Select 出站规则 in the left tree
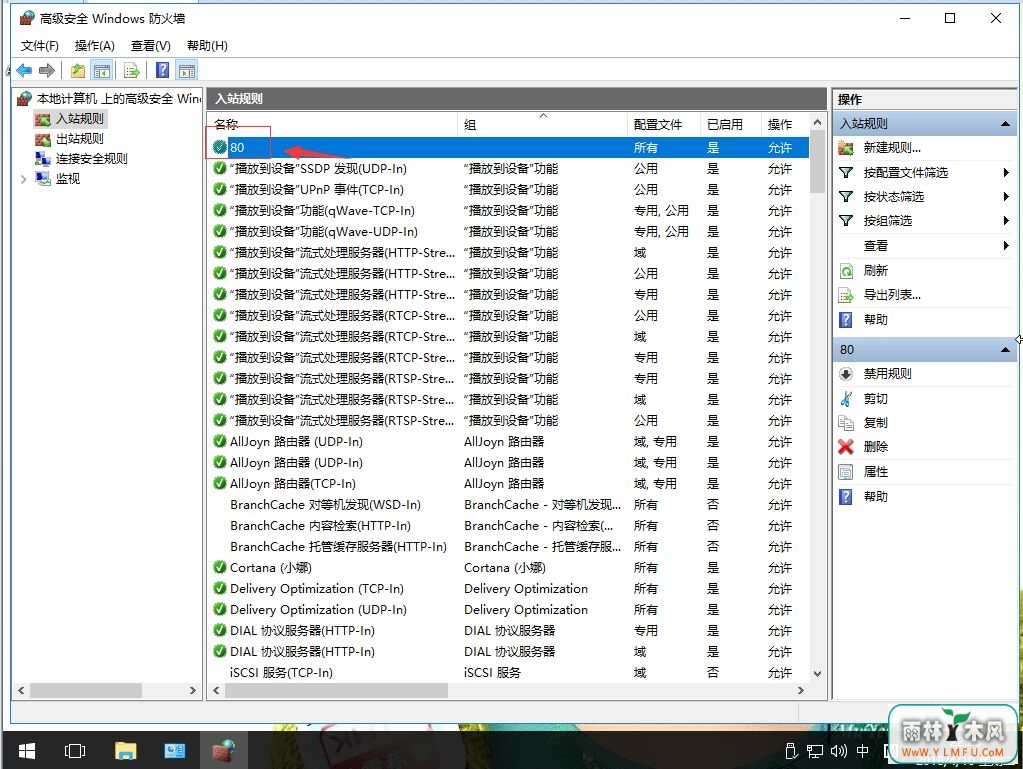The height and width of the screenshot is (769, 1023). (80, 139)
